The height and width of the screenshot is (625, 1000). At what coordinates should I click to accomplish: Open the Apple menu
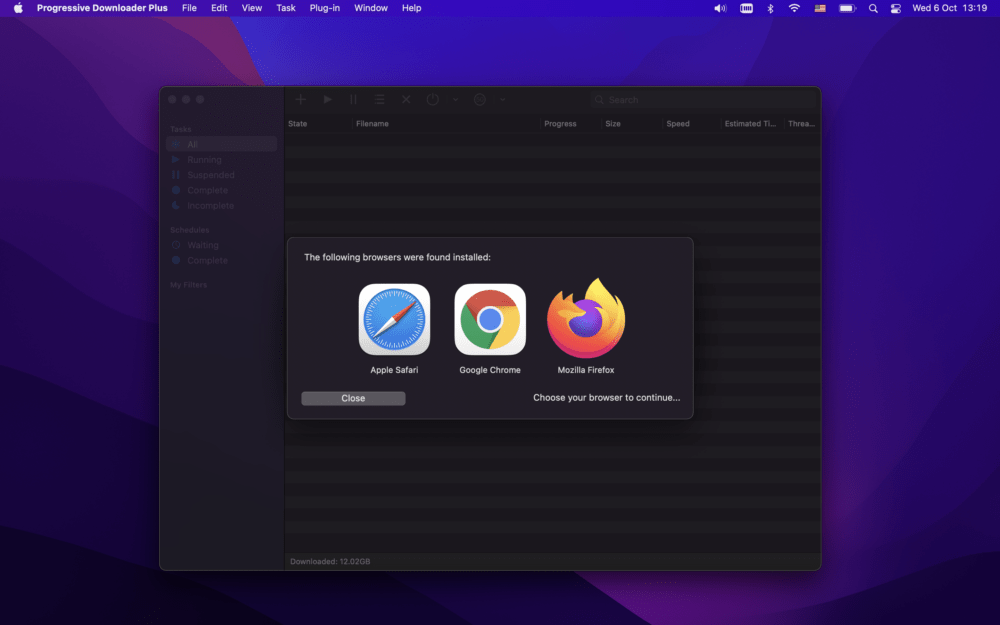18,8
